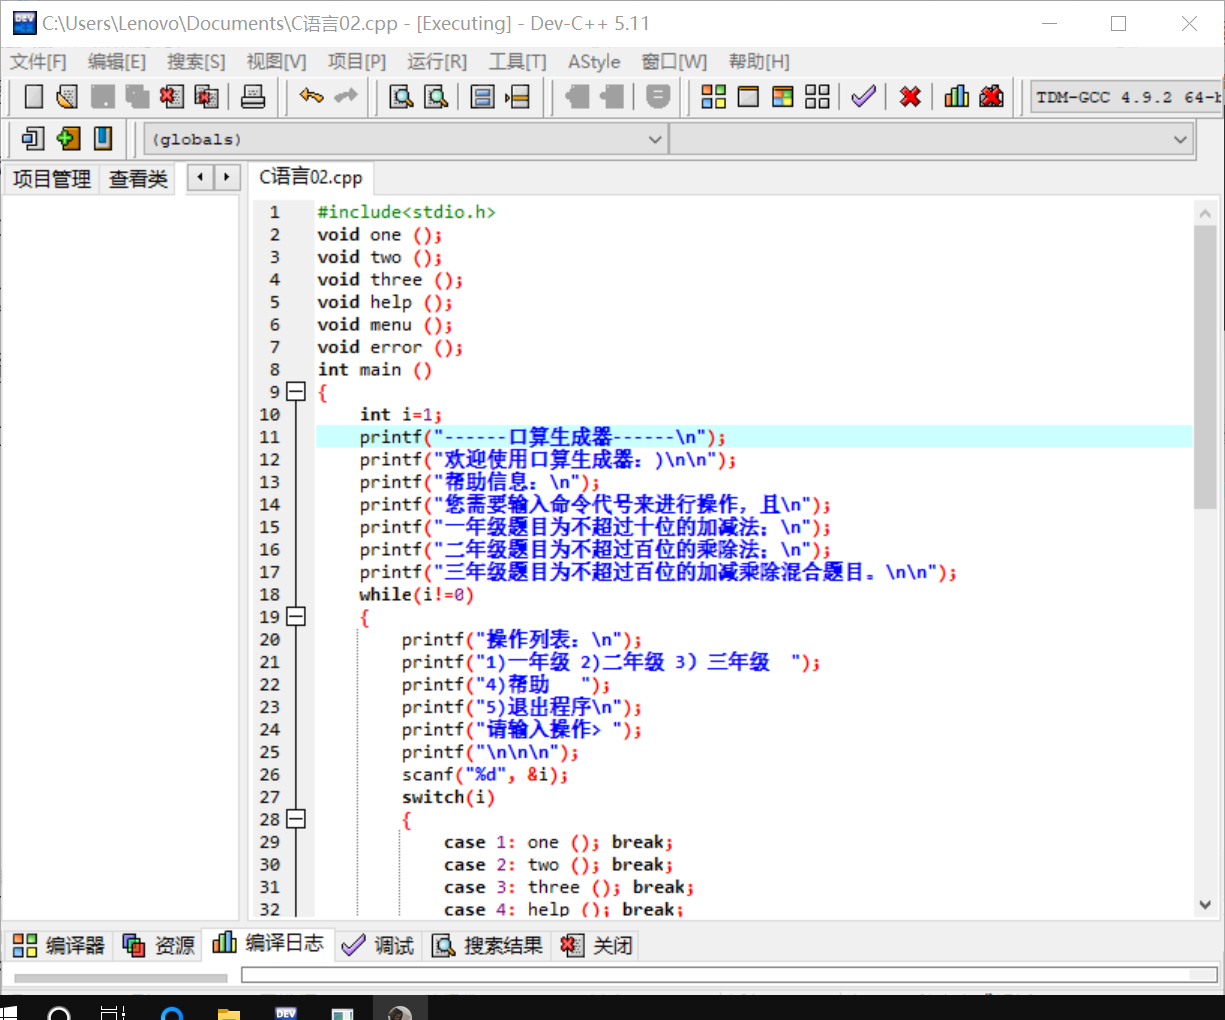This screenshot has height=1020, width=1225.
Task: Open the 工具[T] menu
Action: (518, 62)
